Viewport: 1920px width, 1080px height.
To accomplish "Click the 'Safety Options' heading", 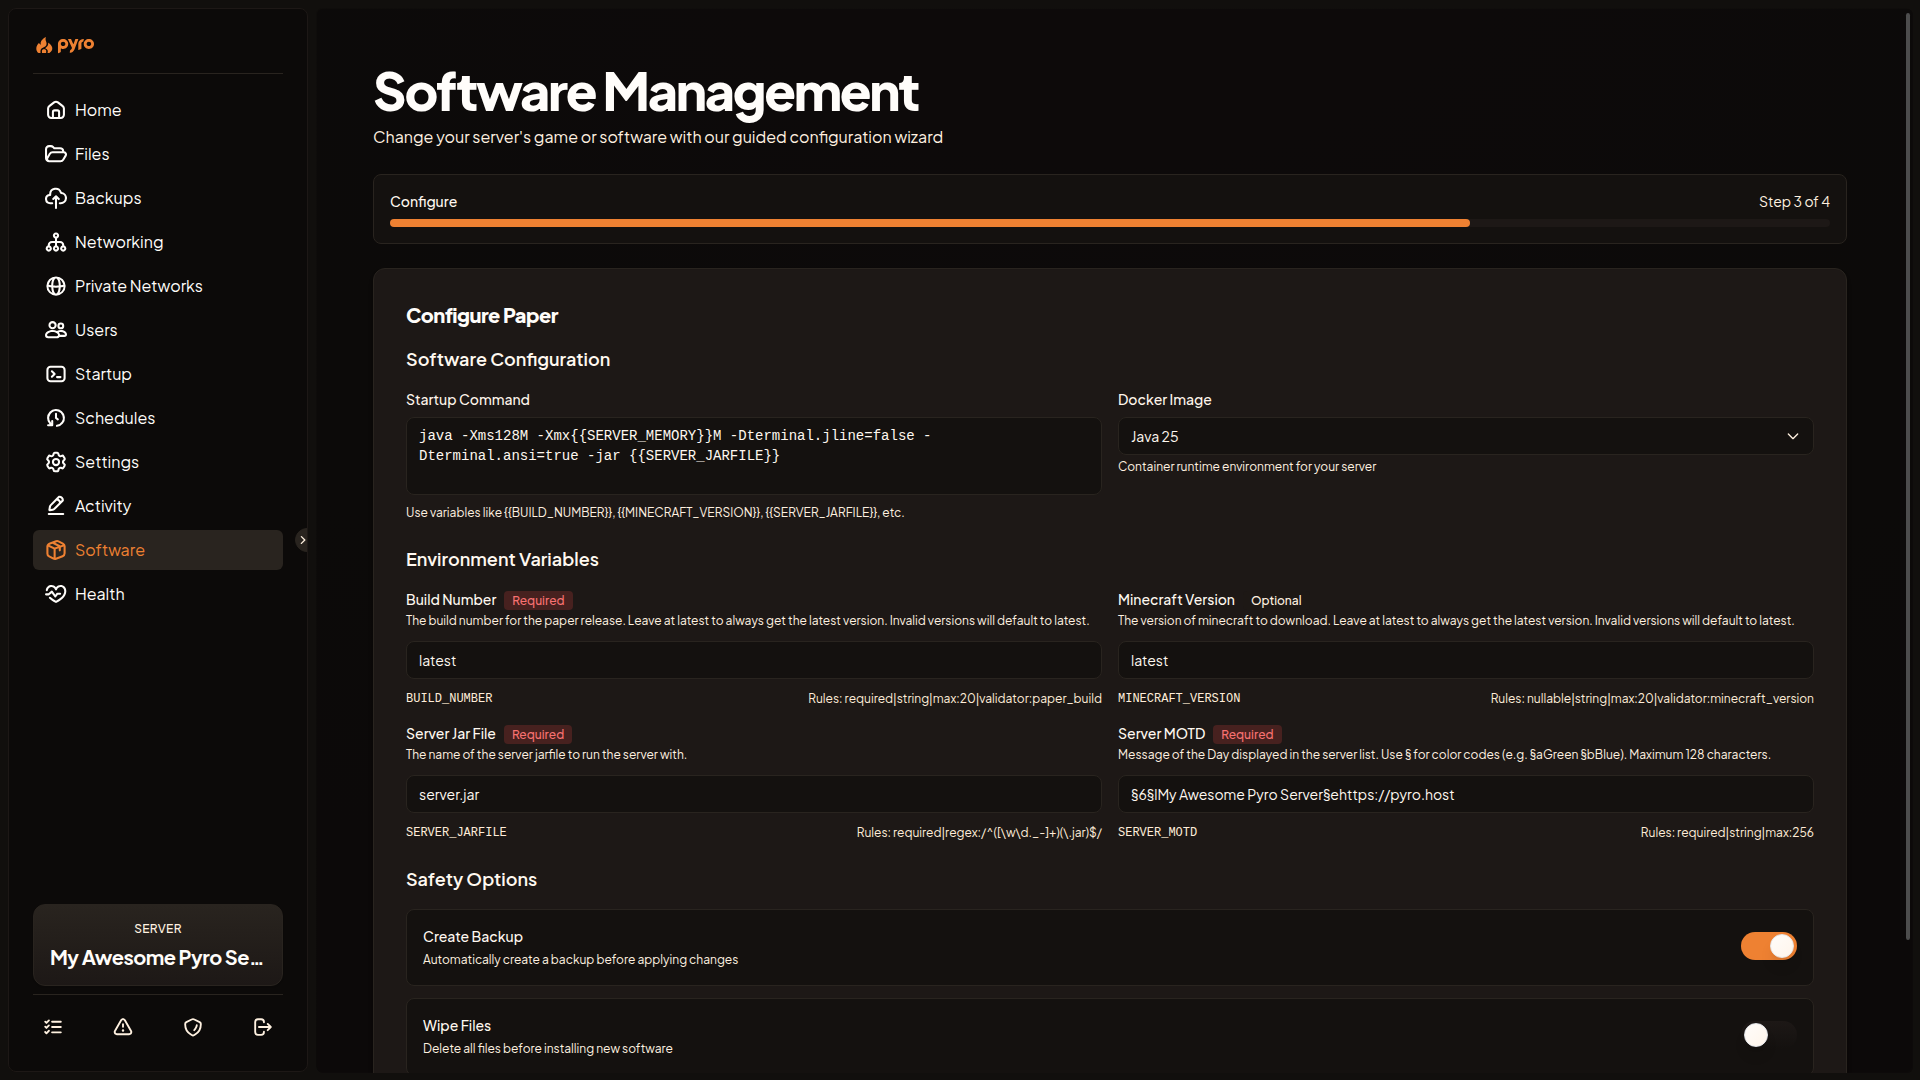I will 471,880.
